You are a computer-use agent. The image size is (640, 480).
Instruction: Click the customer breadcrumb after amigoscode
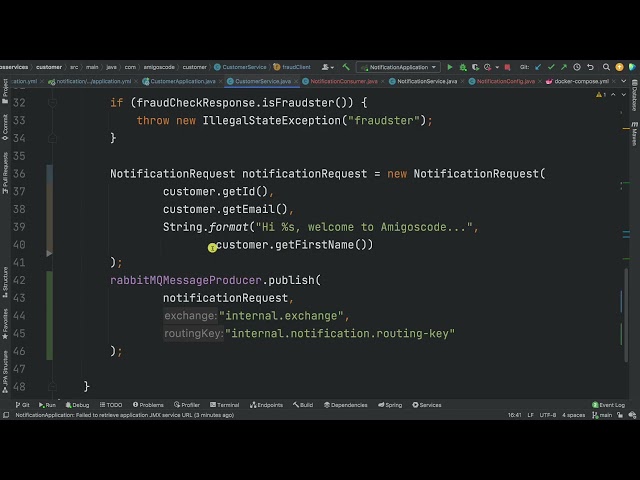point(194,67)
